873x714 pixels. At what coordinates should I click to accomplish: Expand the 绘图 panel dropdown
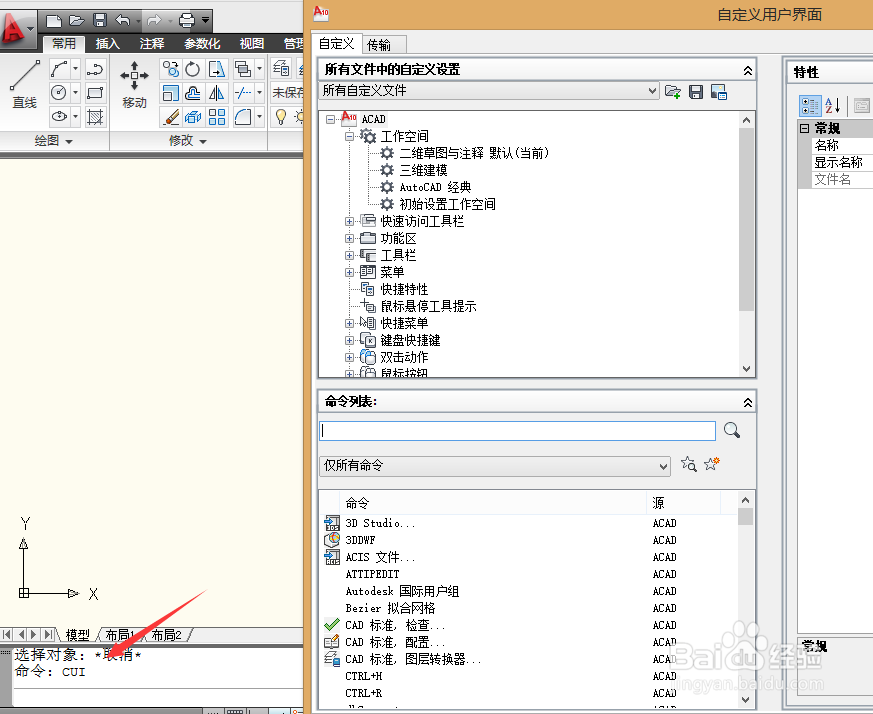(x=53, y=141)
